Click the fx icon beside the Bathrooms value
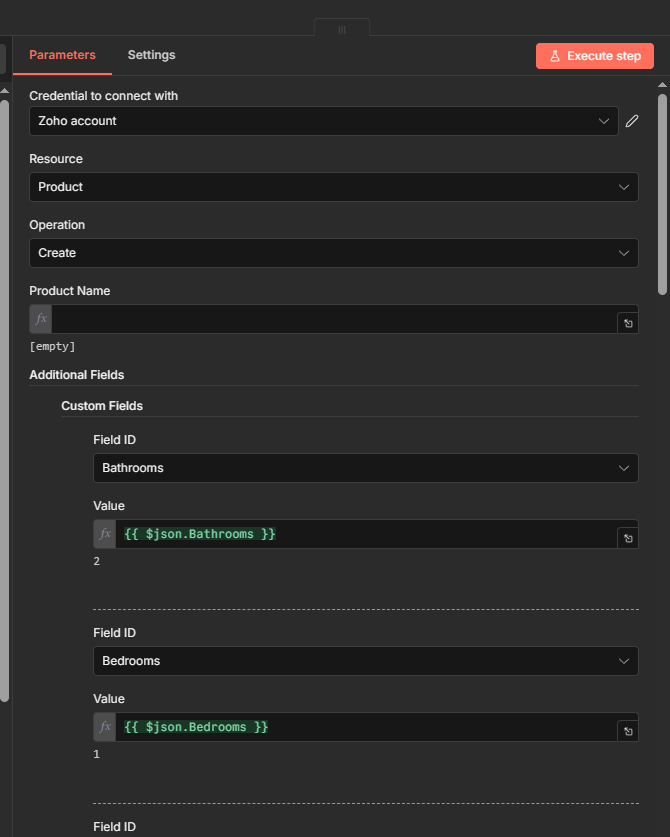 [x=105, y=534]
